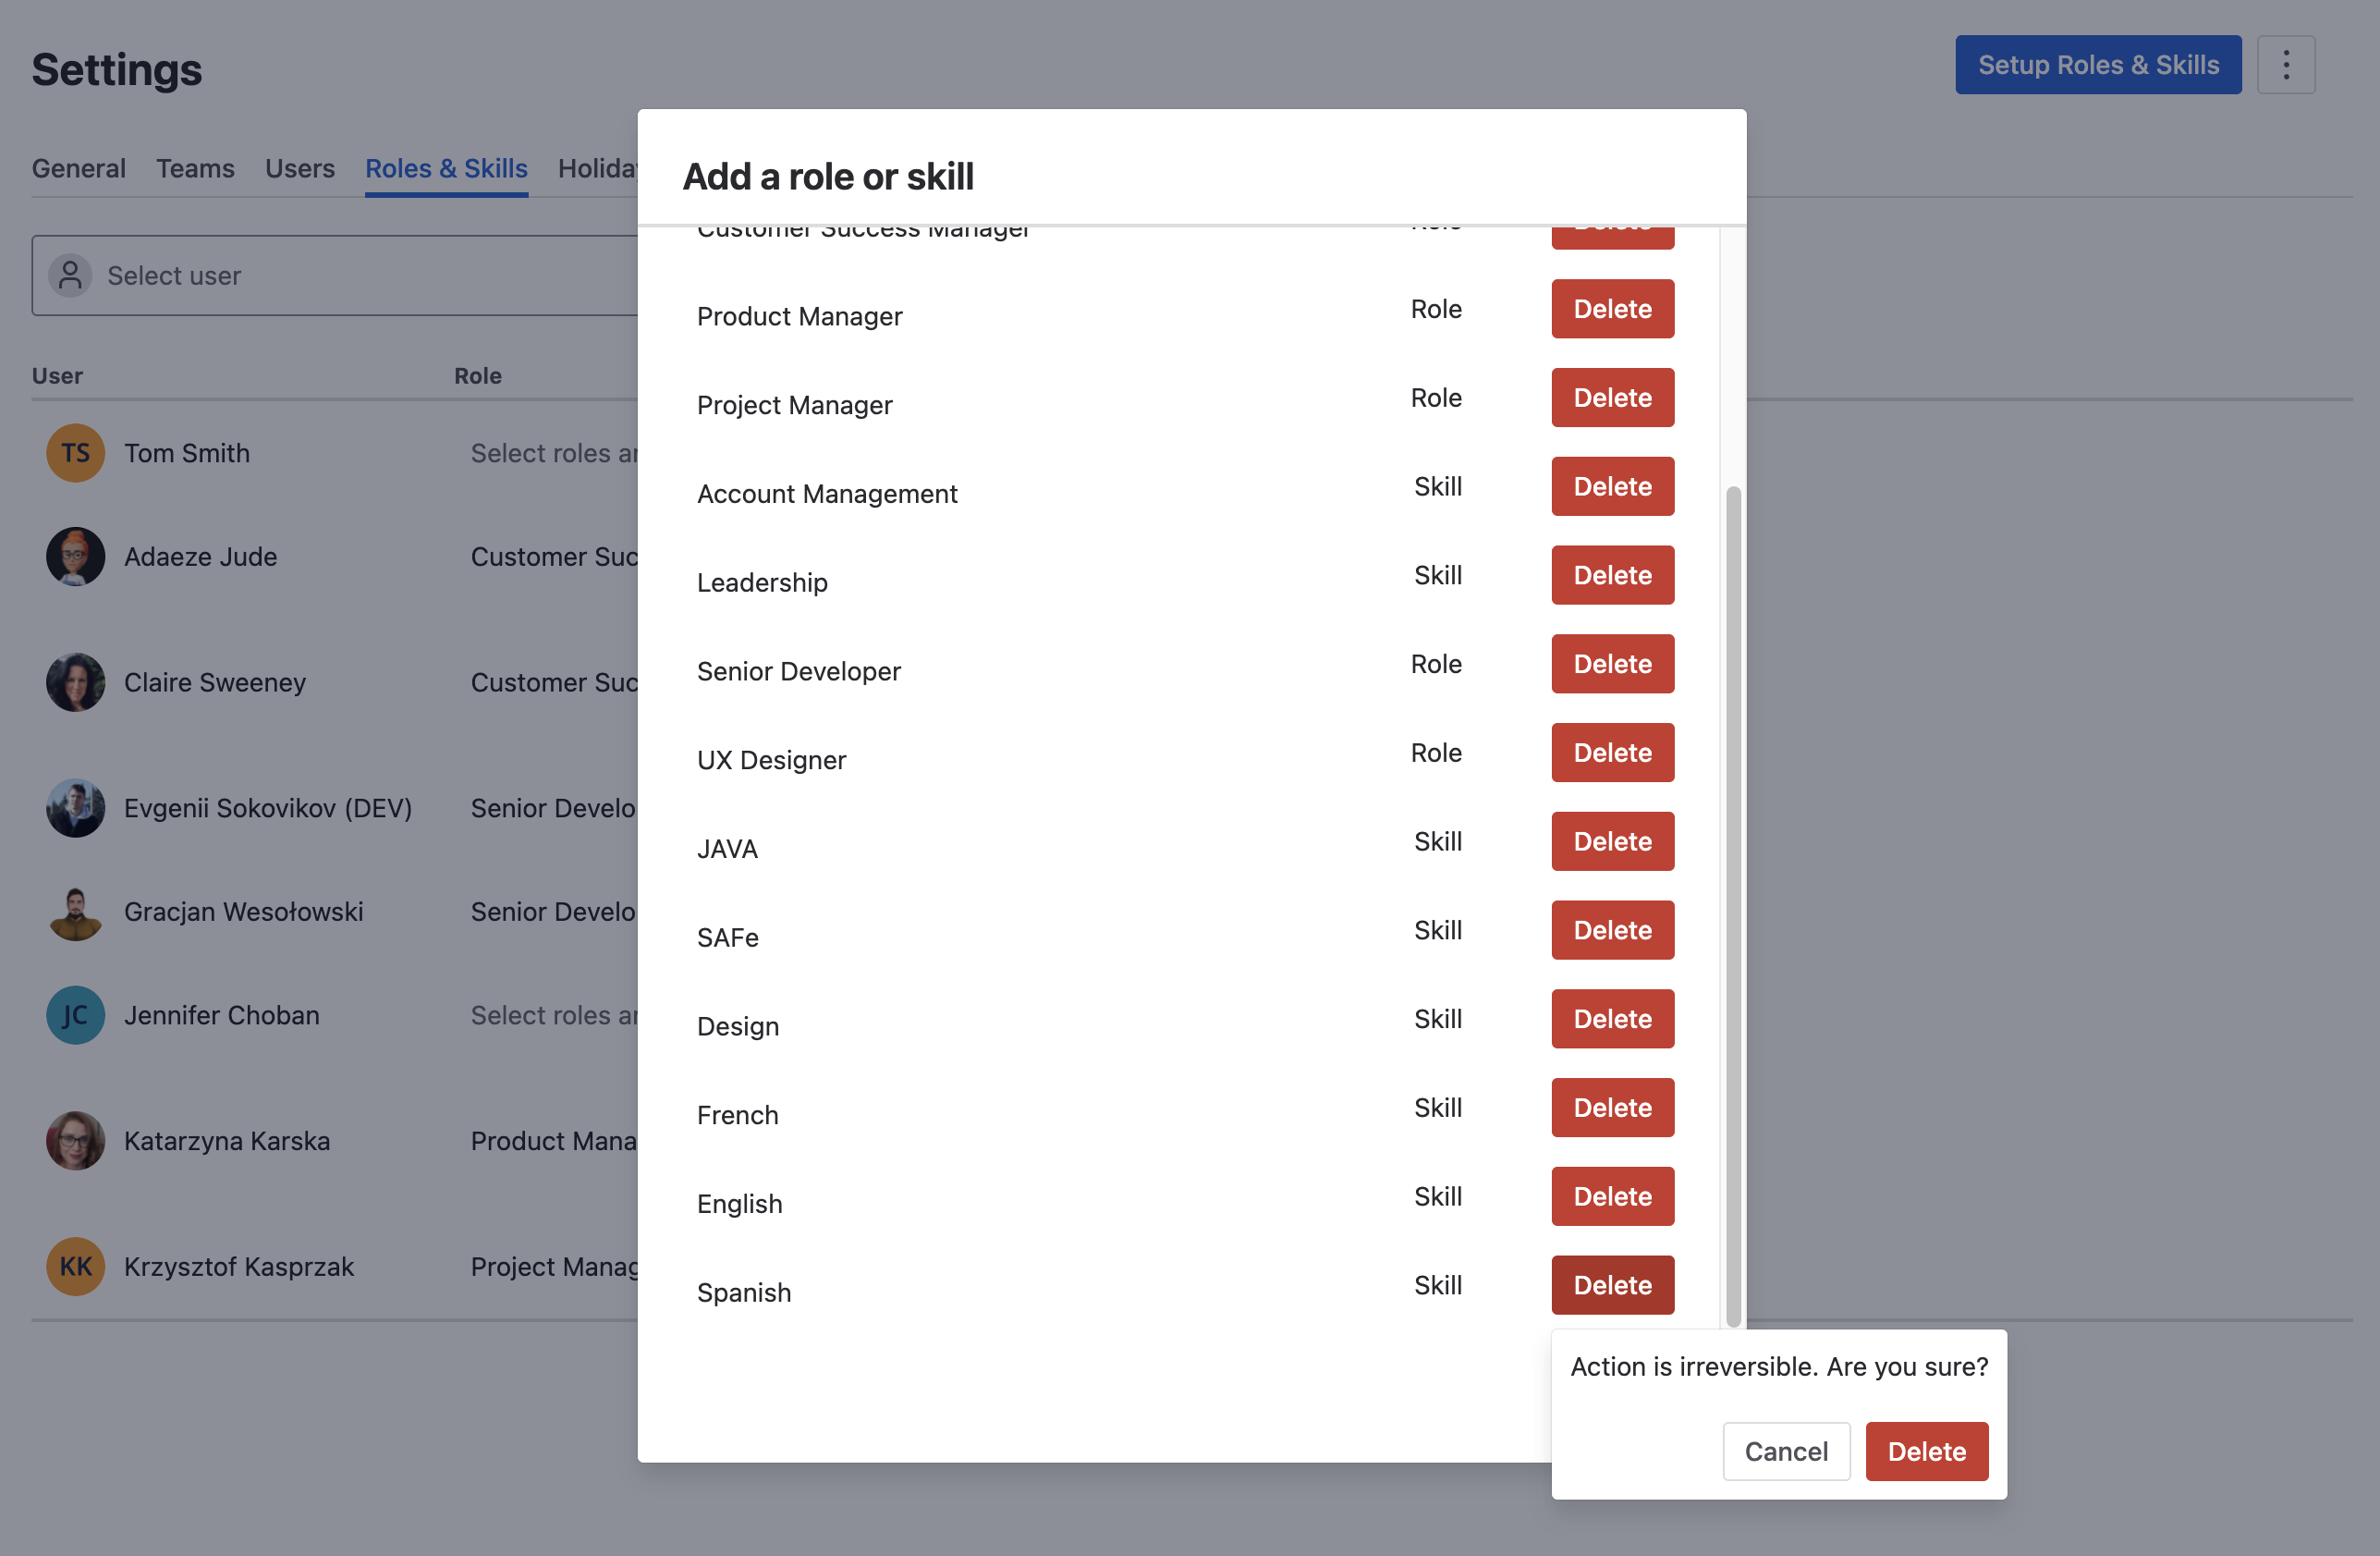This screenshot has height=1556, width=2380.
Task: Cancel the delete confirmation popup
Action: [x=1785, y=1451]
